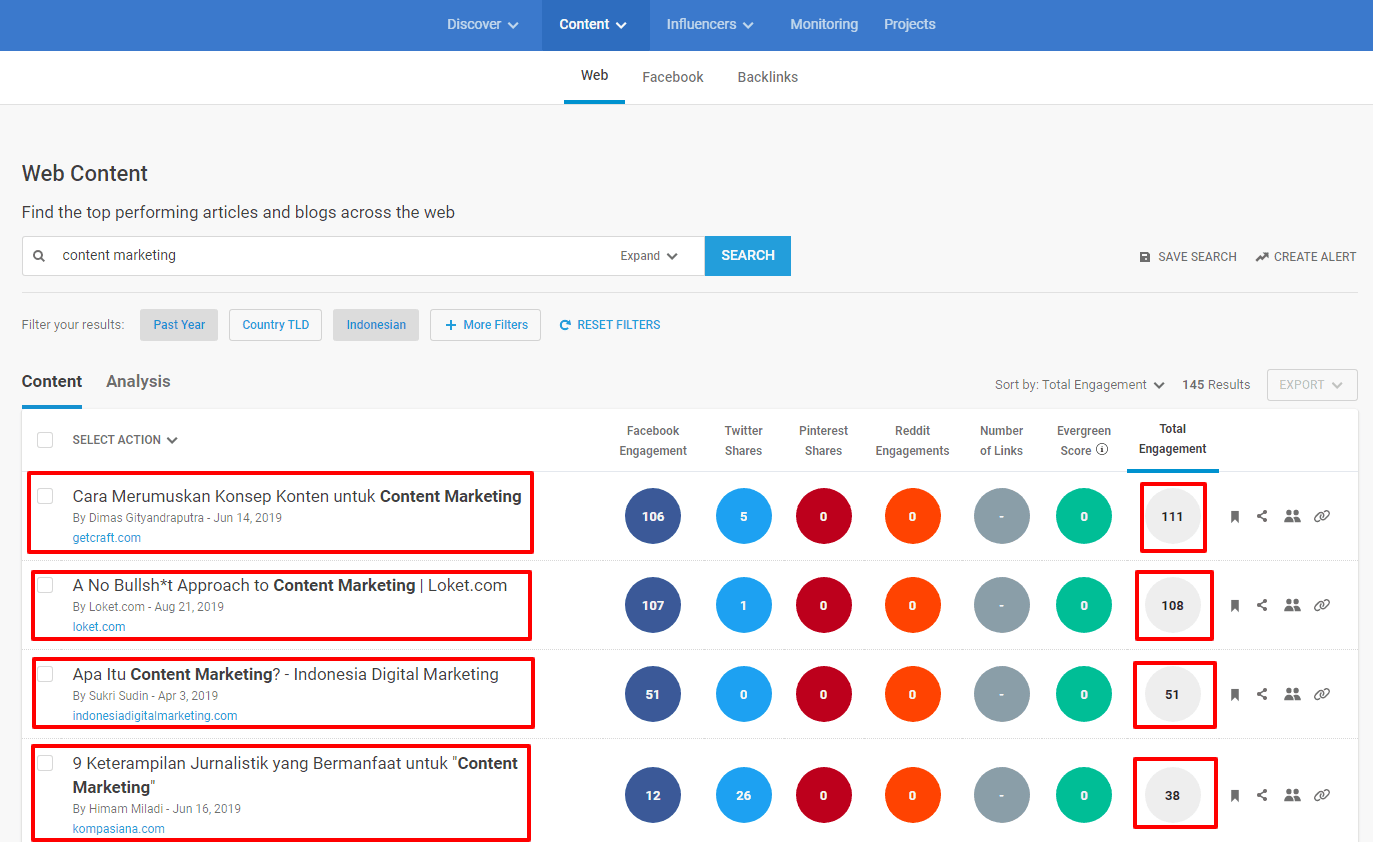Click the Evergreen Score info icon
This screenshot has width=1373, height=842.
tap(1102, 450)
